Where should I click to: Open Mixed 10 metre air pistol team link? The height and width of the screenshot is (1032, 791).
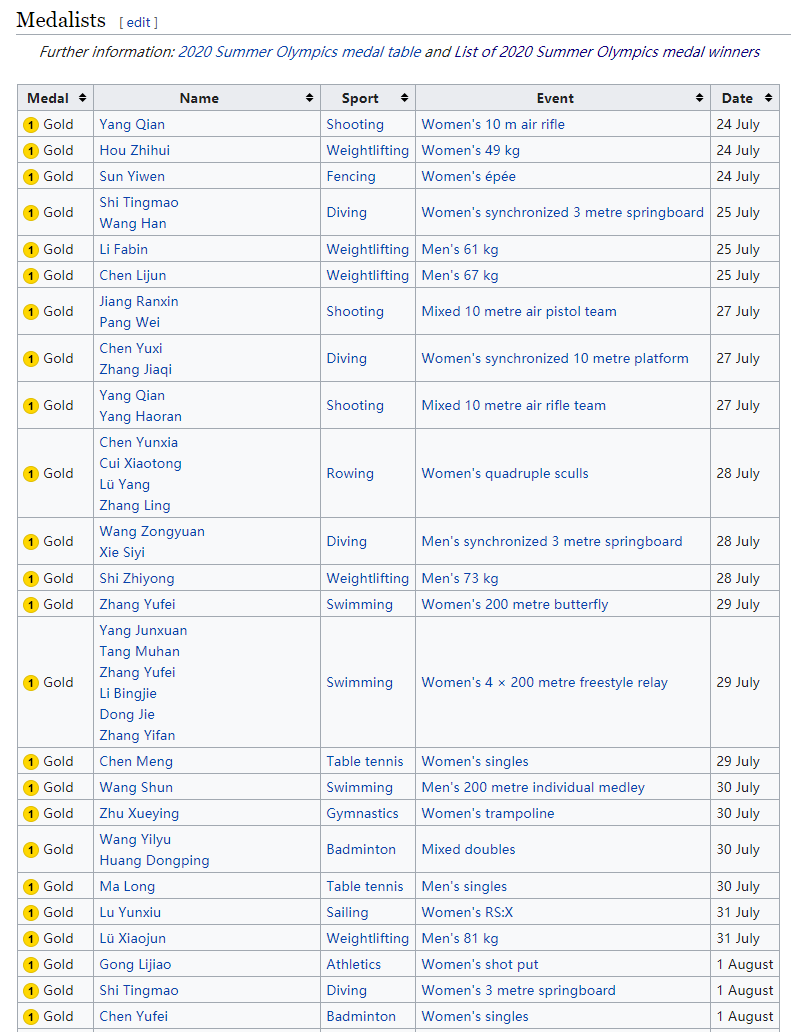pos(519,311)
